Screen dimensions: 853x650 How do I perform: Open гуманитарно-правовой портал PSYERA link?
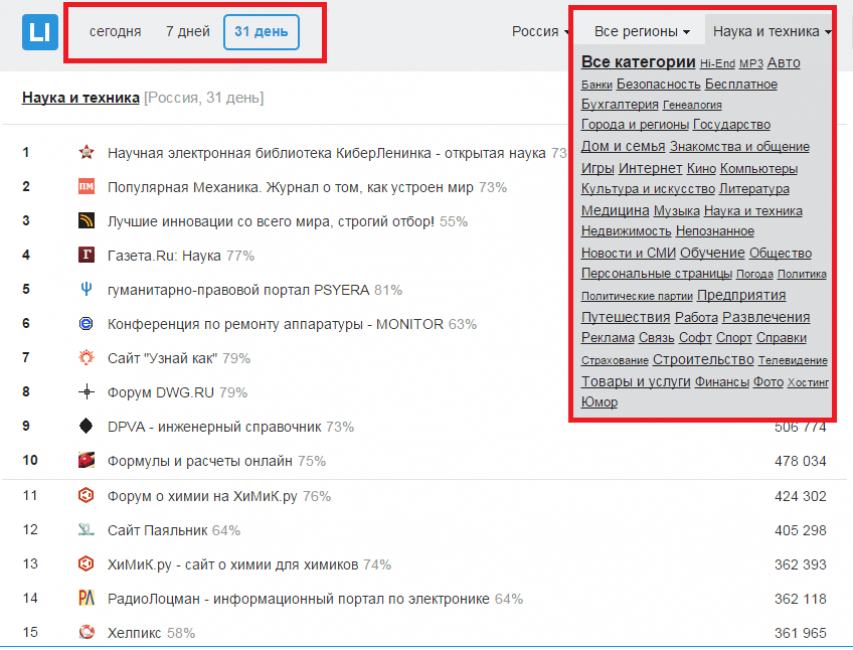(238, 290)
